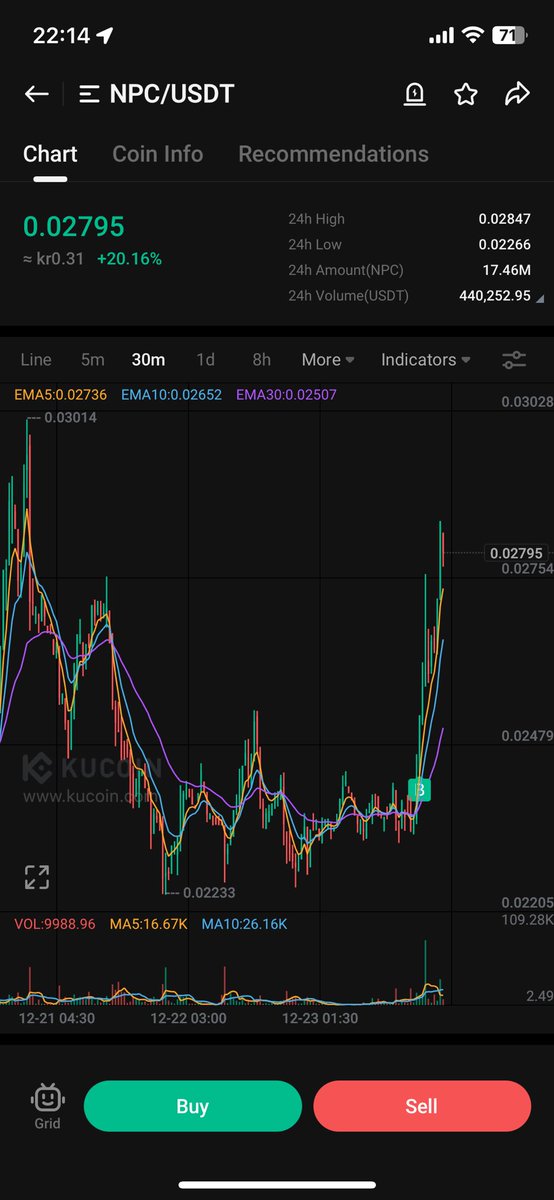
Task: Select the 8h timeframe
Action: click(x=261, y=360)
